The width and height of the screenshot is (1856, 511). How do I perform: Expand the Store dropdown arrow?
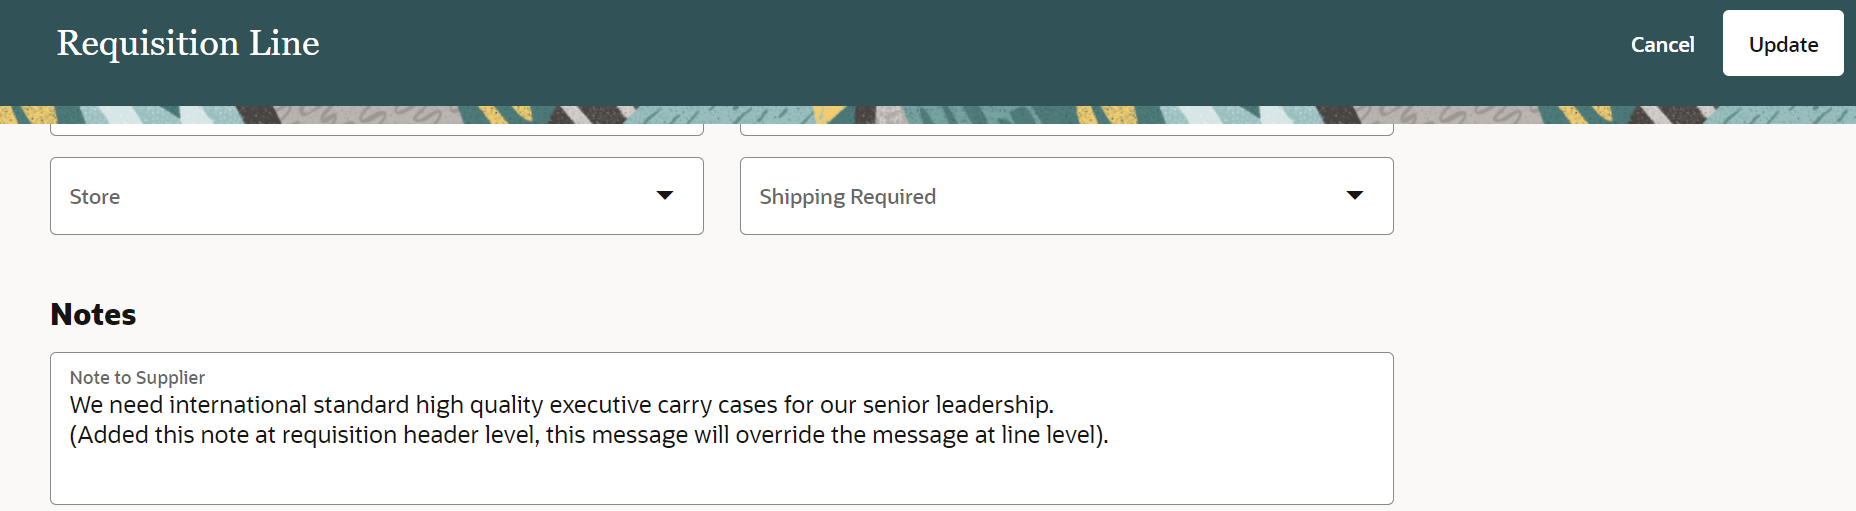point(665,195)
